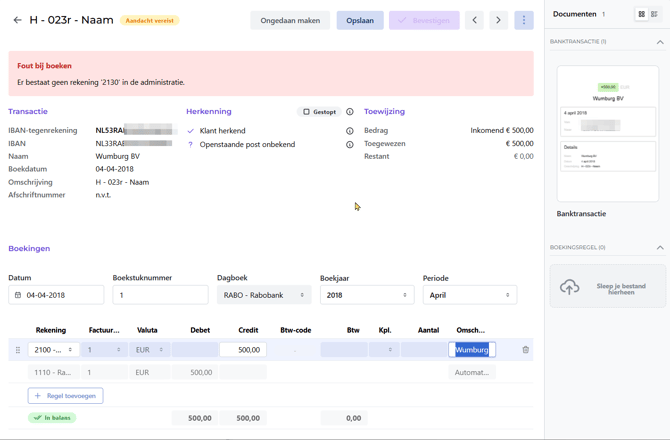The height and width of the screenshot is (440, 670).
Task: Open the Boekjaar 2018 dropdown
Action: [367, 295]
